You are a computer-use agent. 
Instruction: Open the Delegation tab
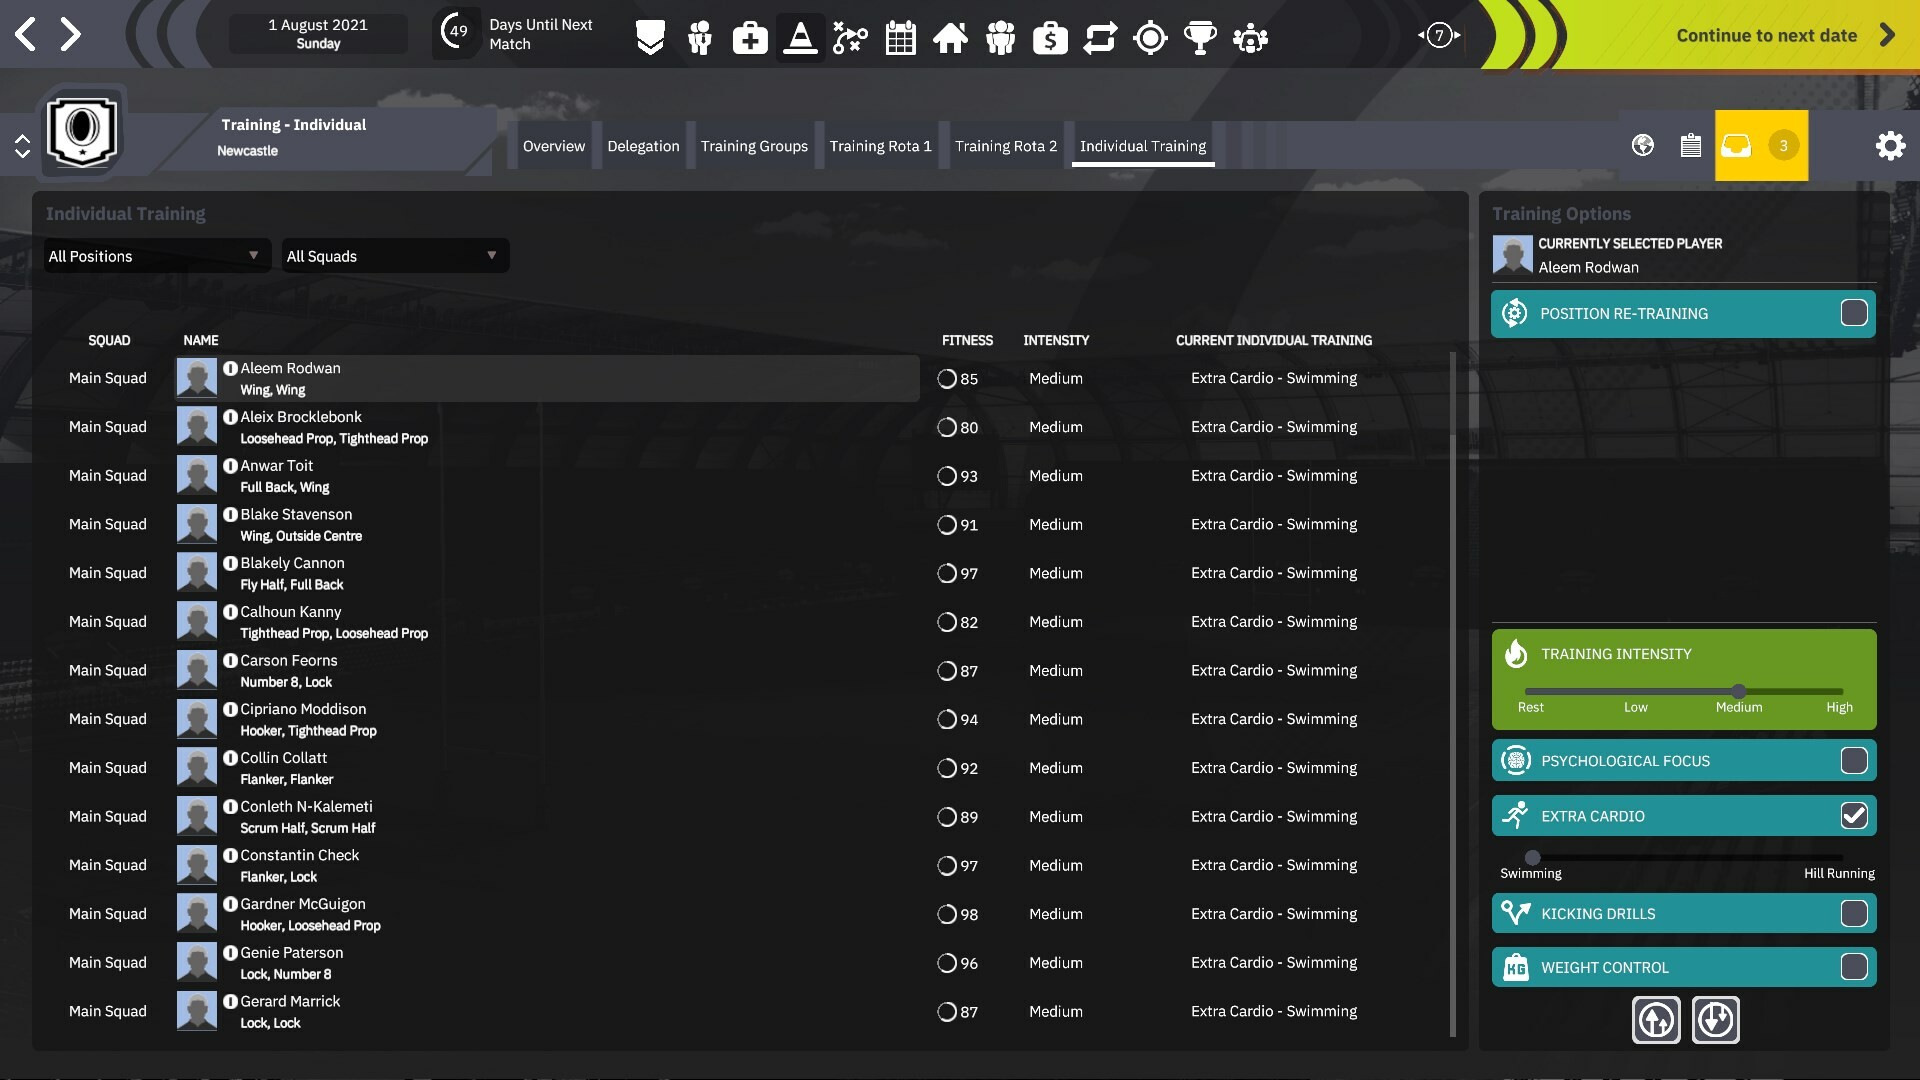click(x=643, y=145)
